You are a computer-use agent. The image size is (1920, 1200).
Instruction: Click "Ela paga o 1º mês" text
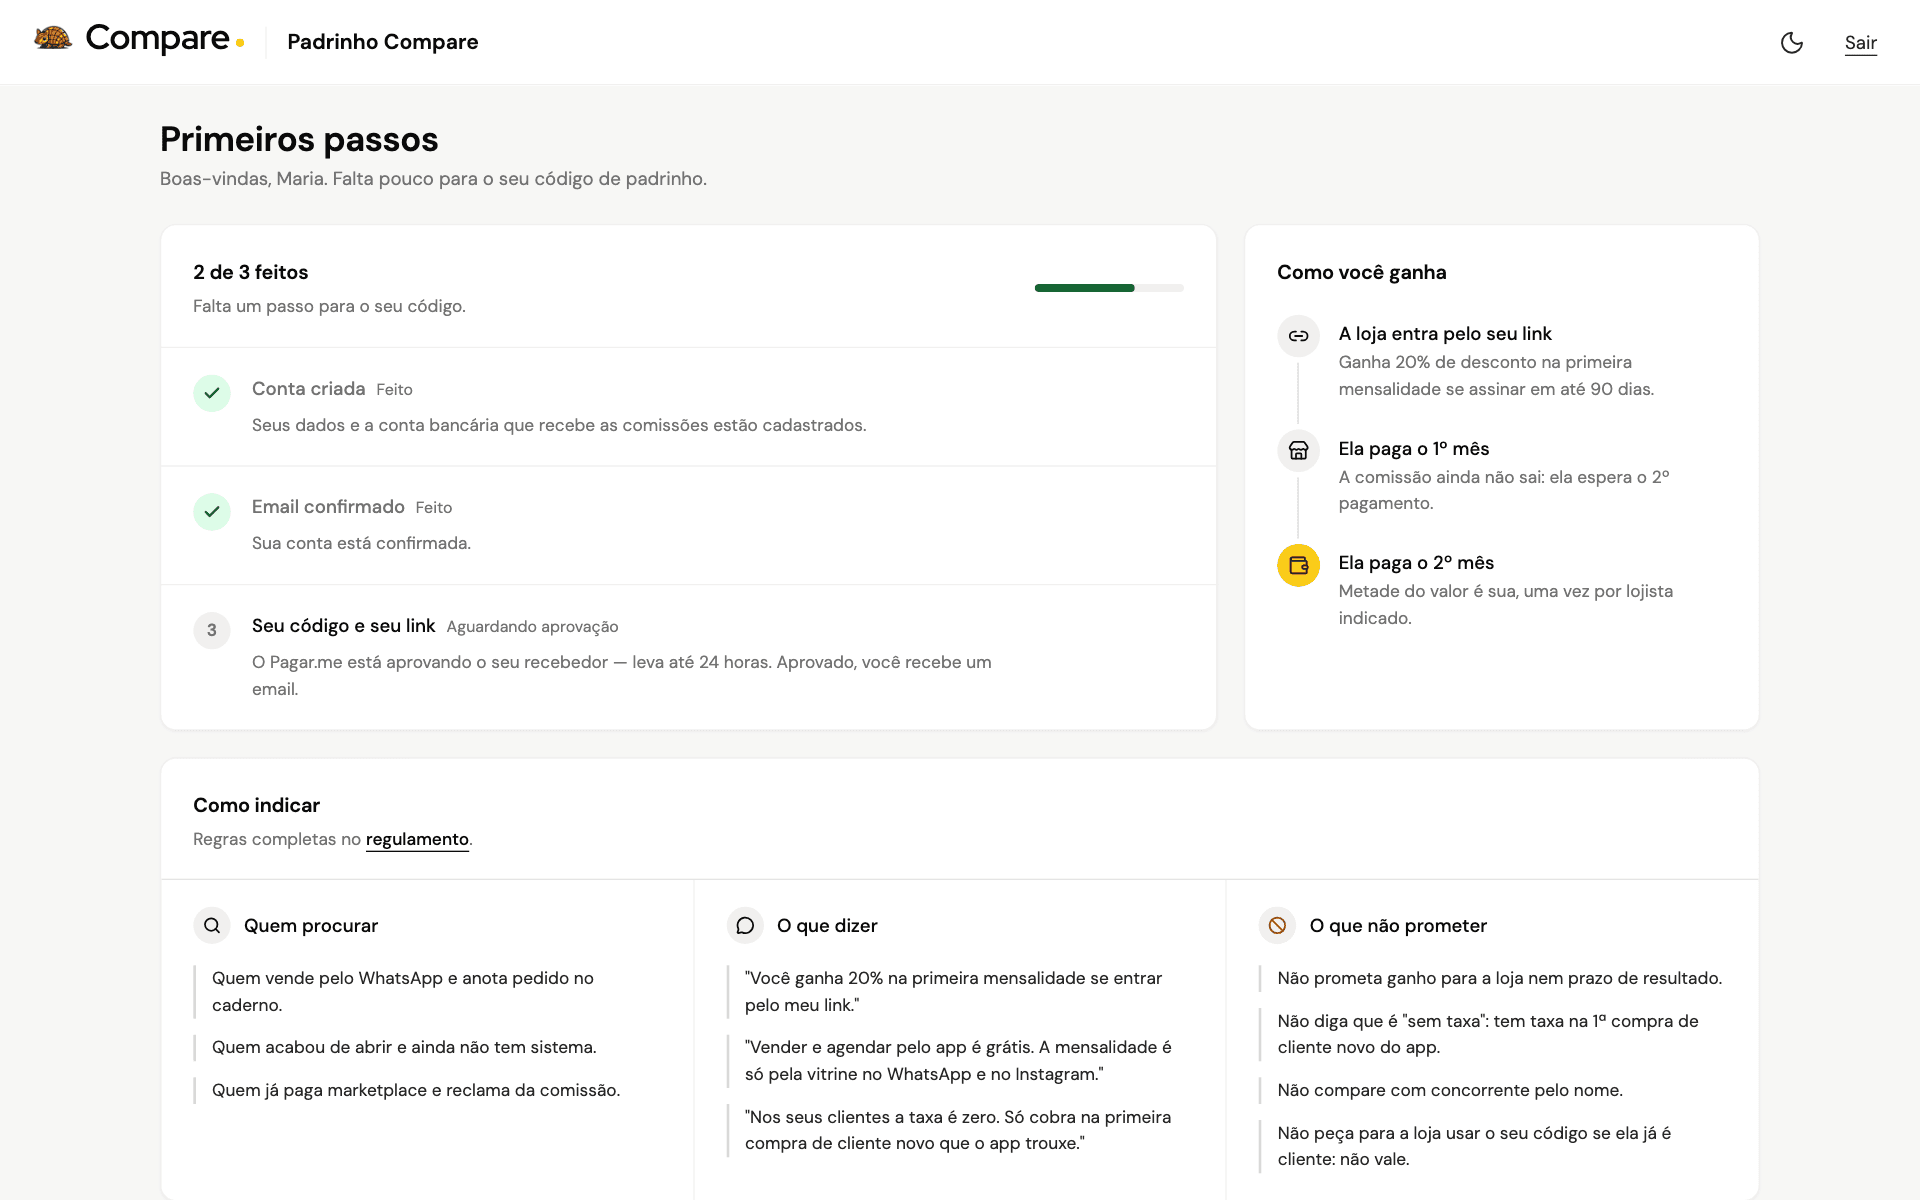pyautogui.click(x=1414, y=449)
